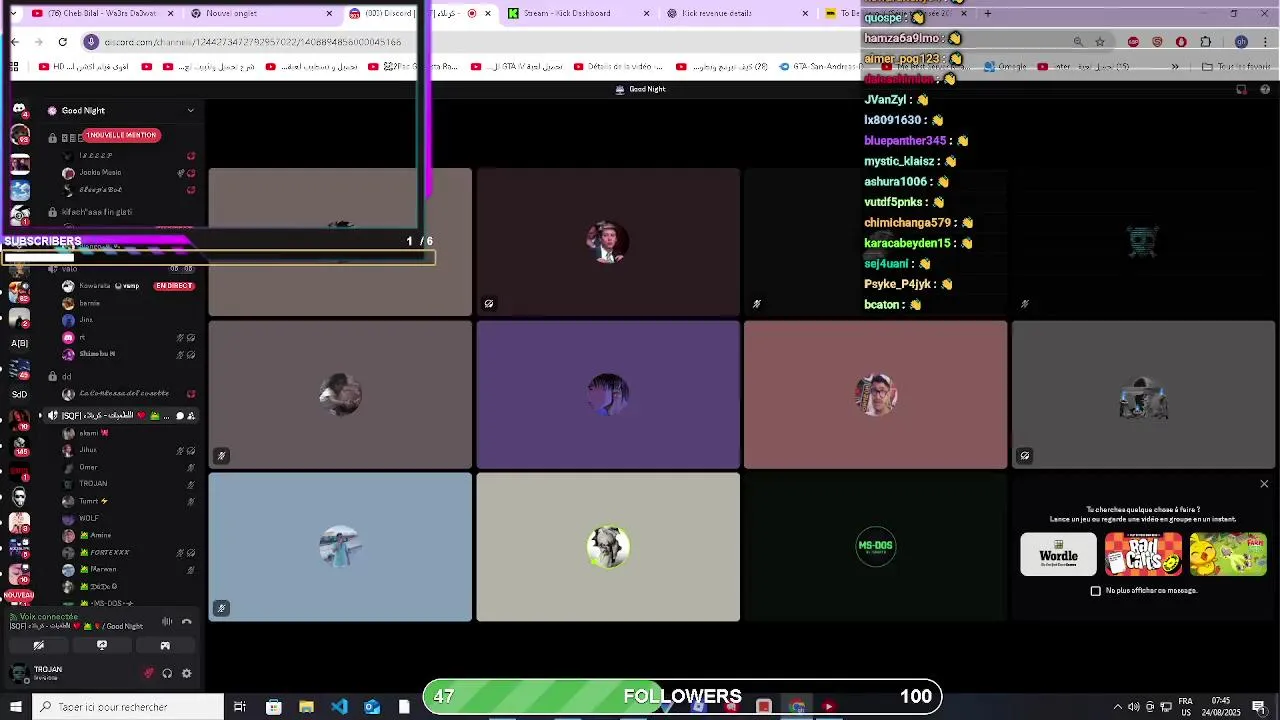Collapse the SQF voice channel arrow
This screenshot has width=1280, height=720.
tap(41, 416)
